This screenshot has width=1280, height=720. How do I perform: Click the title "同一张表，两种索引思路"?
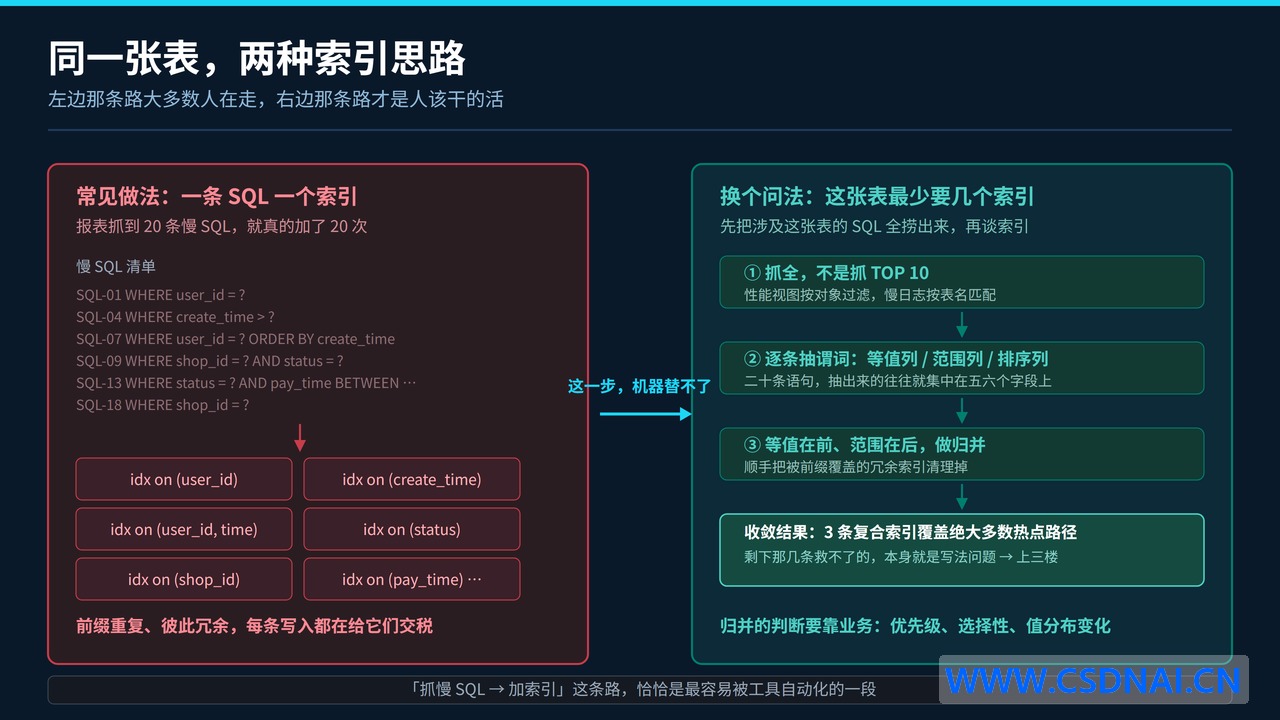[x=257, y=60]
